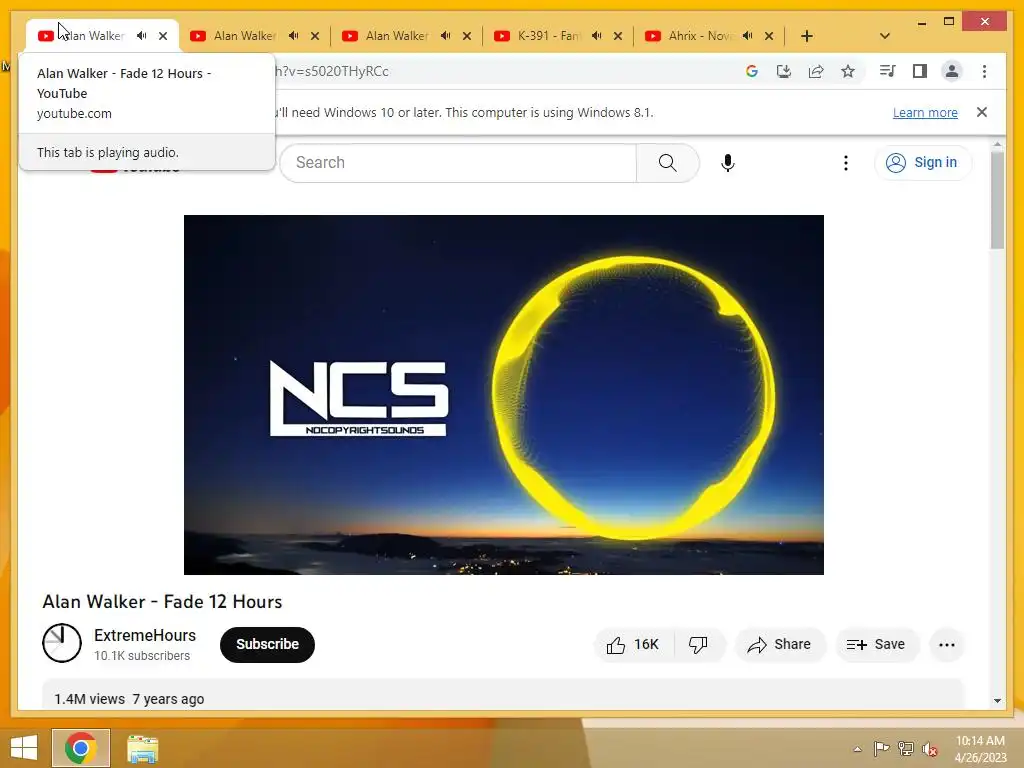The width and height of the screenshot is (1024, 768).
Task: Close the third Alan Walker tab
Action: [466, 36]
